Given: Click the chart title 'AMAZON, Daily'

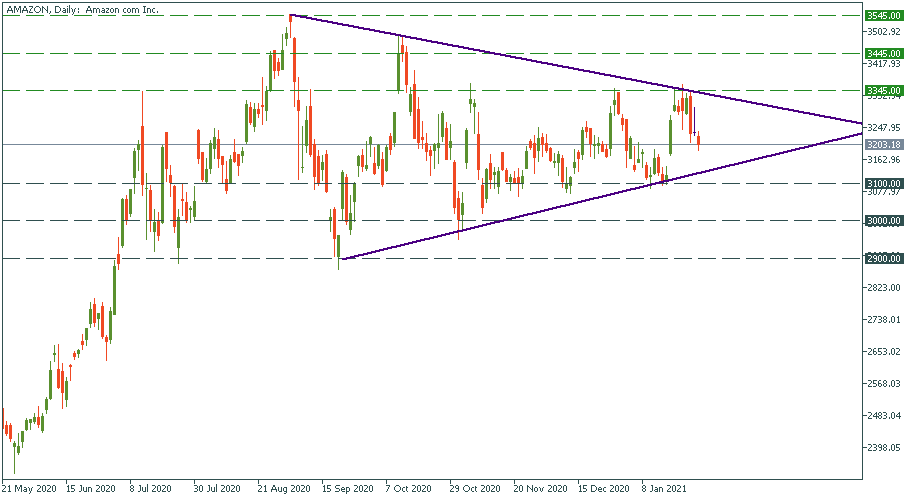Looking at the screenshot, I should [75, 8].
